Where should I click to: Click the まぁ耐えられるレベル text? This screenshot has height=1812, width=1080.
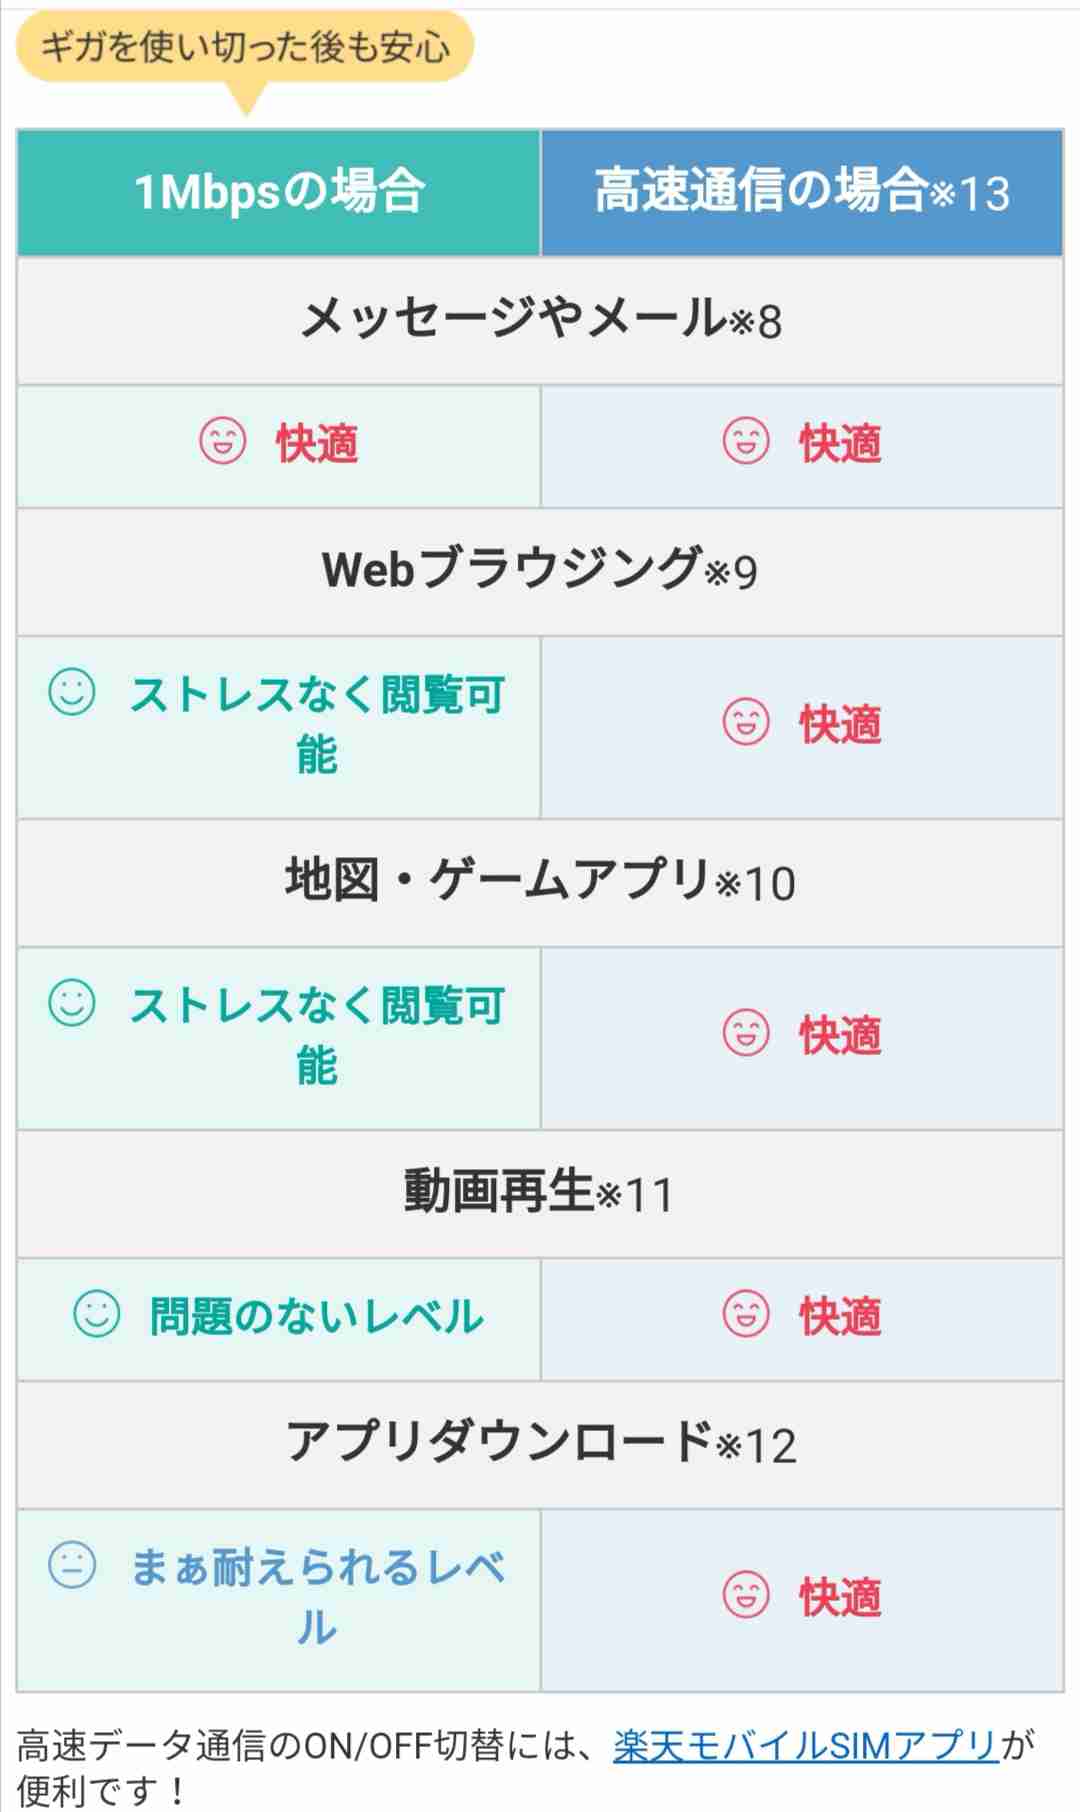pos(317,1597)
